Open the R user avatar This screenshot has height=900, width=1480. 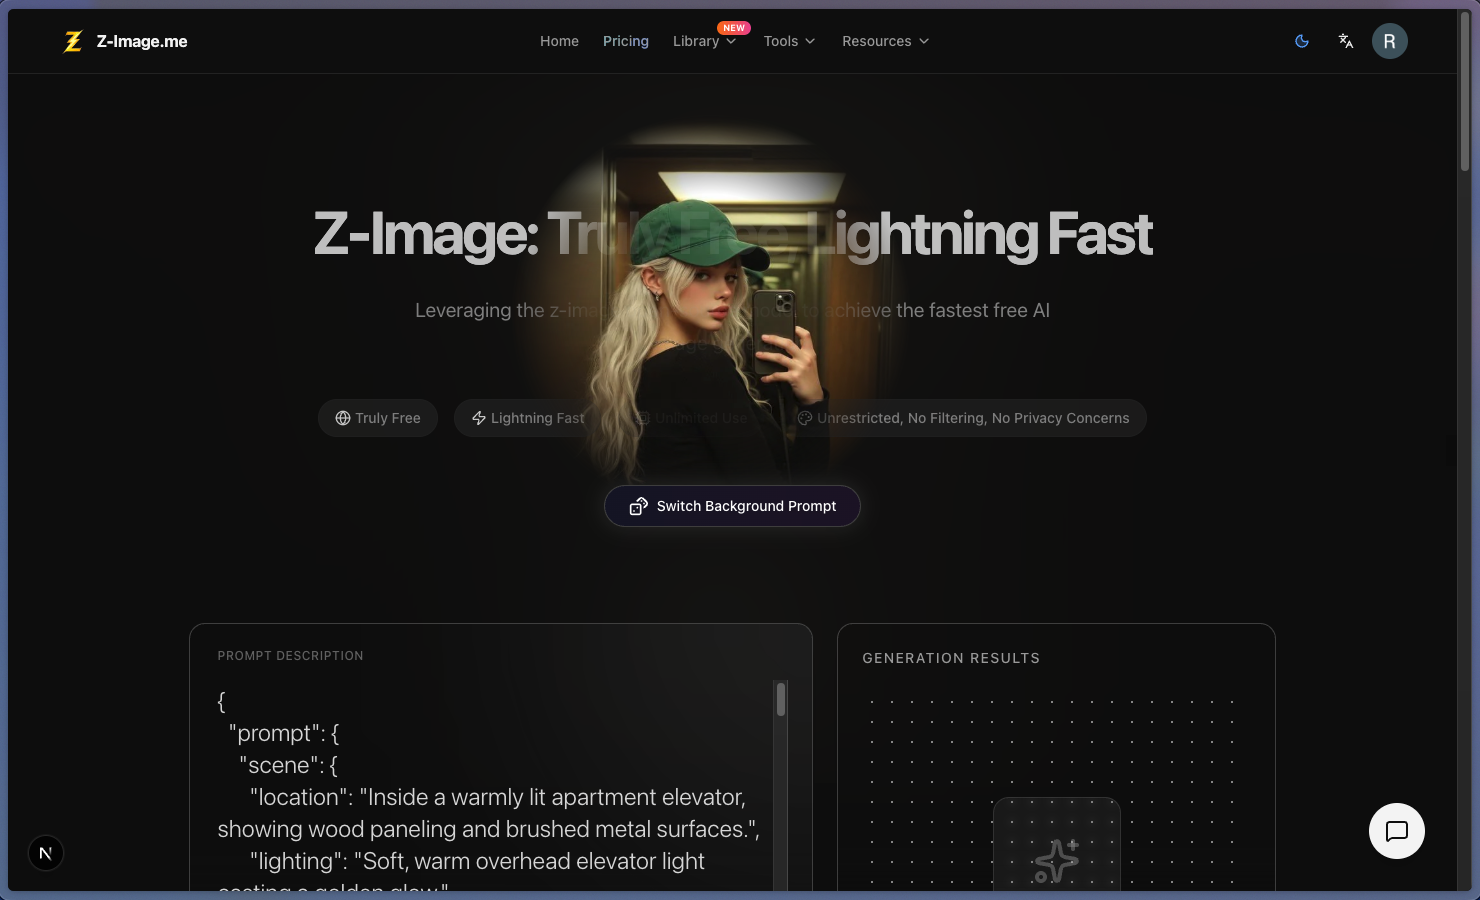1389,41
